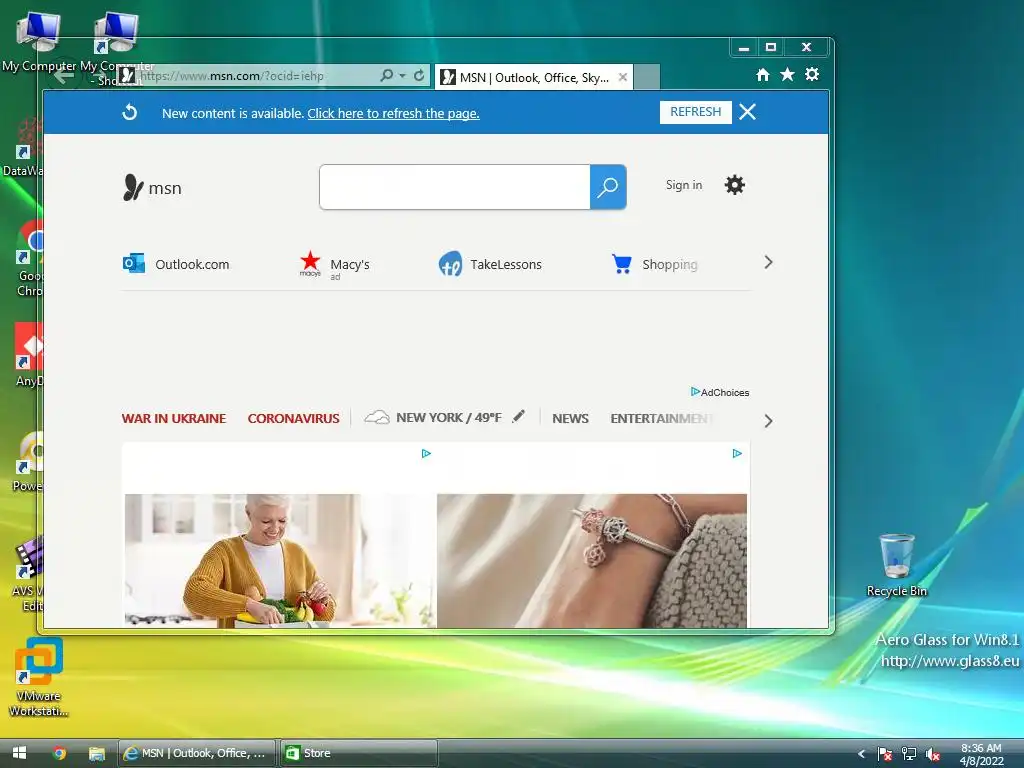Open the Favorites star icon
1024x768 pixels.
787,74
